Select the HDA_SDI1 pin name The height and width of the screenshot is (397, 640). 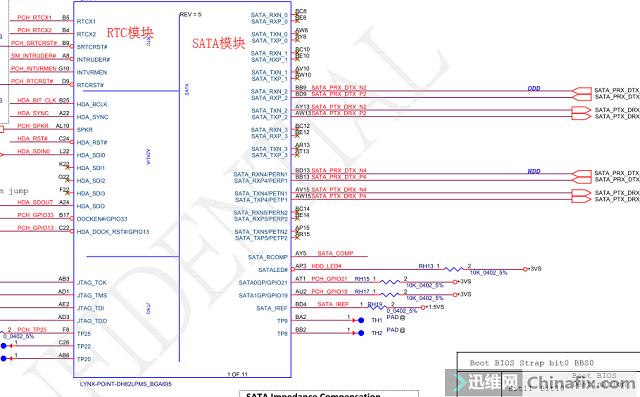pos(91,168)
